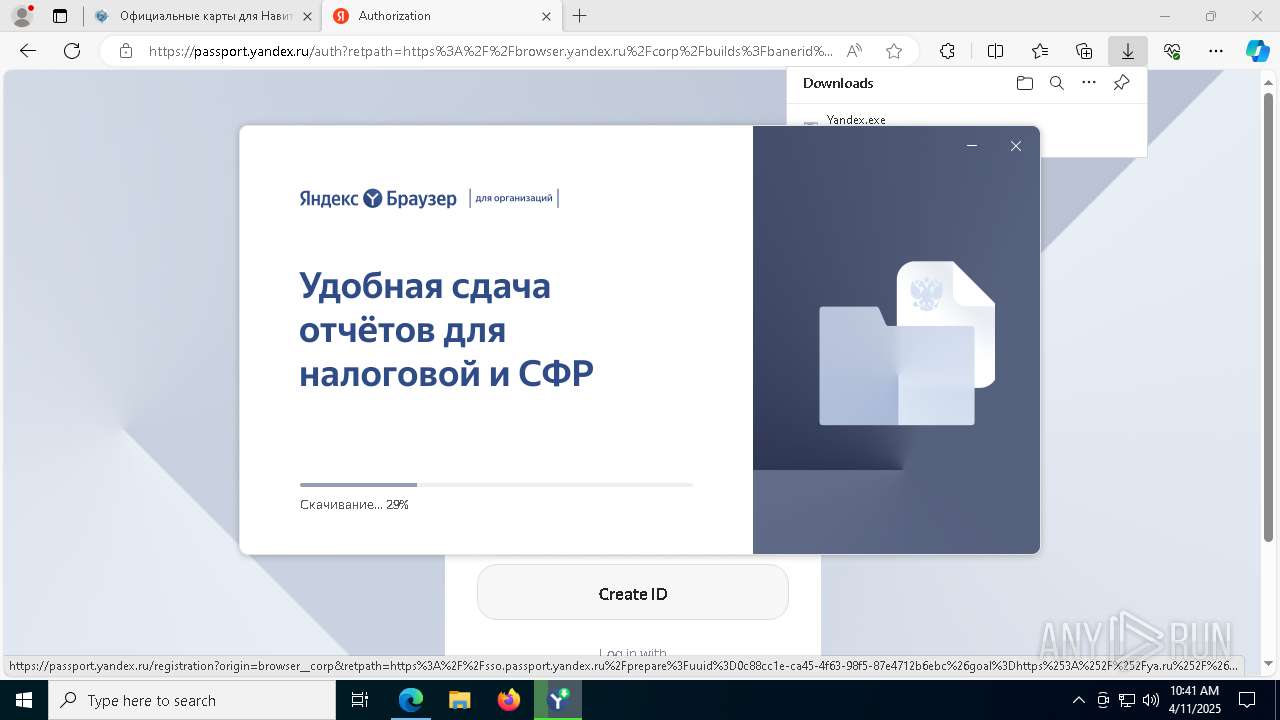Close the Yandex Browser installer window
Image resolution: width=1280 pixels, height=720 pixels.
click(1015, 146)
